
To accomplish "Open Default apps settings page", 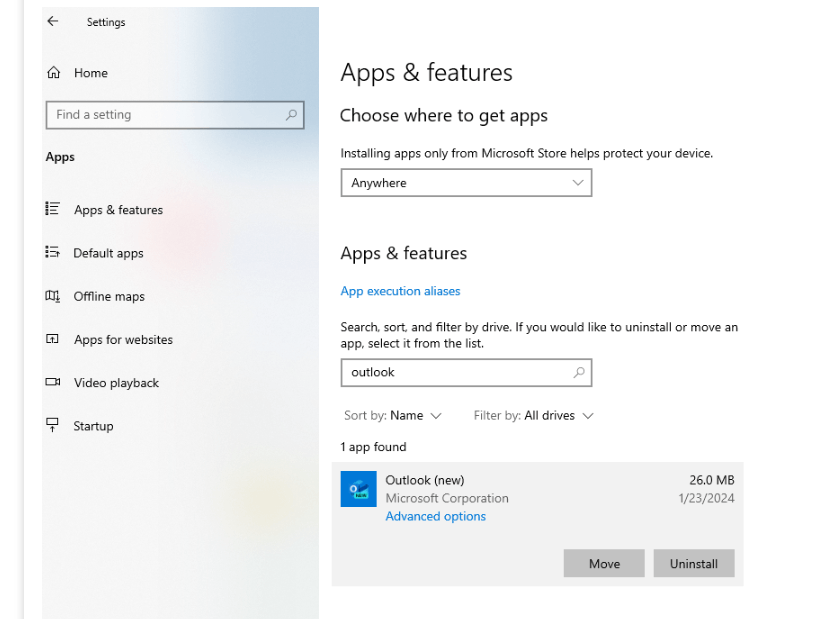I will coord(108,253).
